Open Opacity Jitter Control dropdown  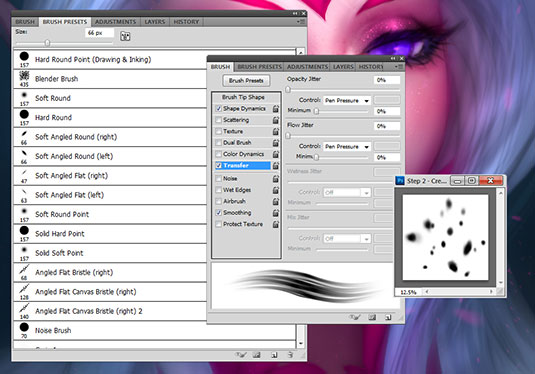pos(347,100)
